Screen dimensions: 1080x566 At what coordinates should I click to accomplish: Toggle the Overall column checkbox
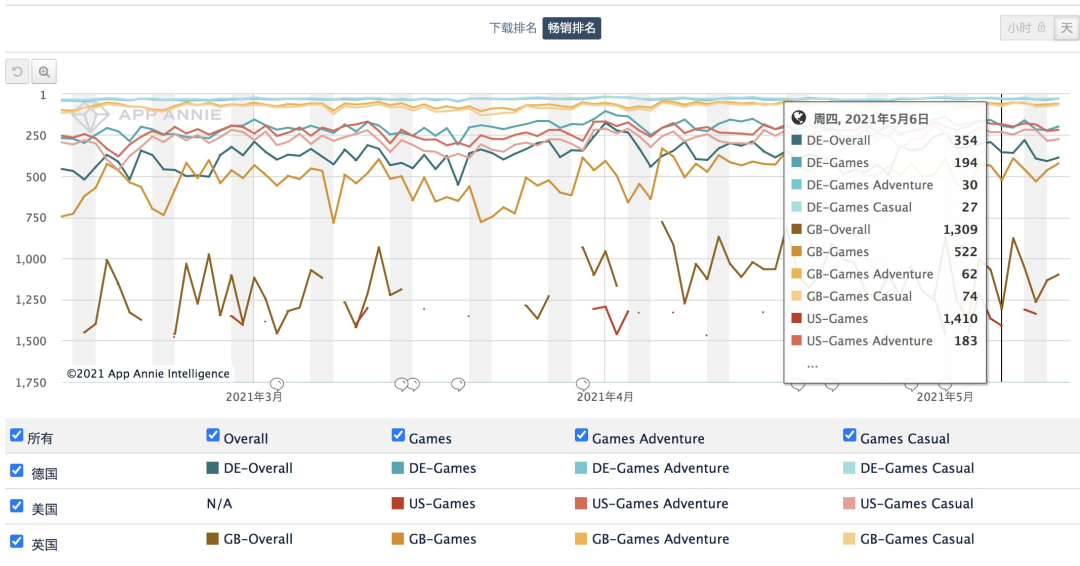(x=213, y=435)
